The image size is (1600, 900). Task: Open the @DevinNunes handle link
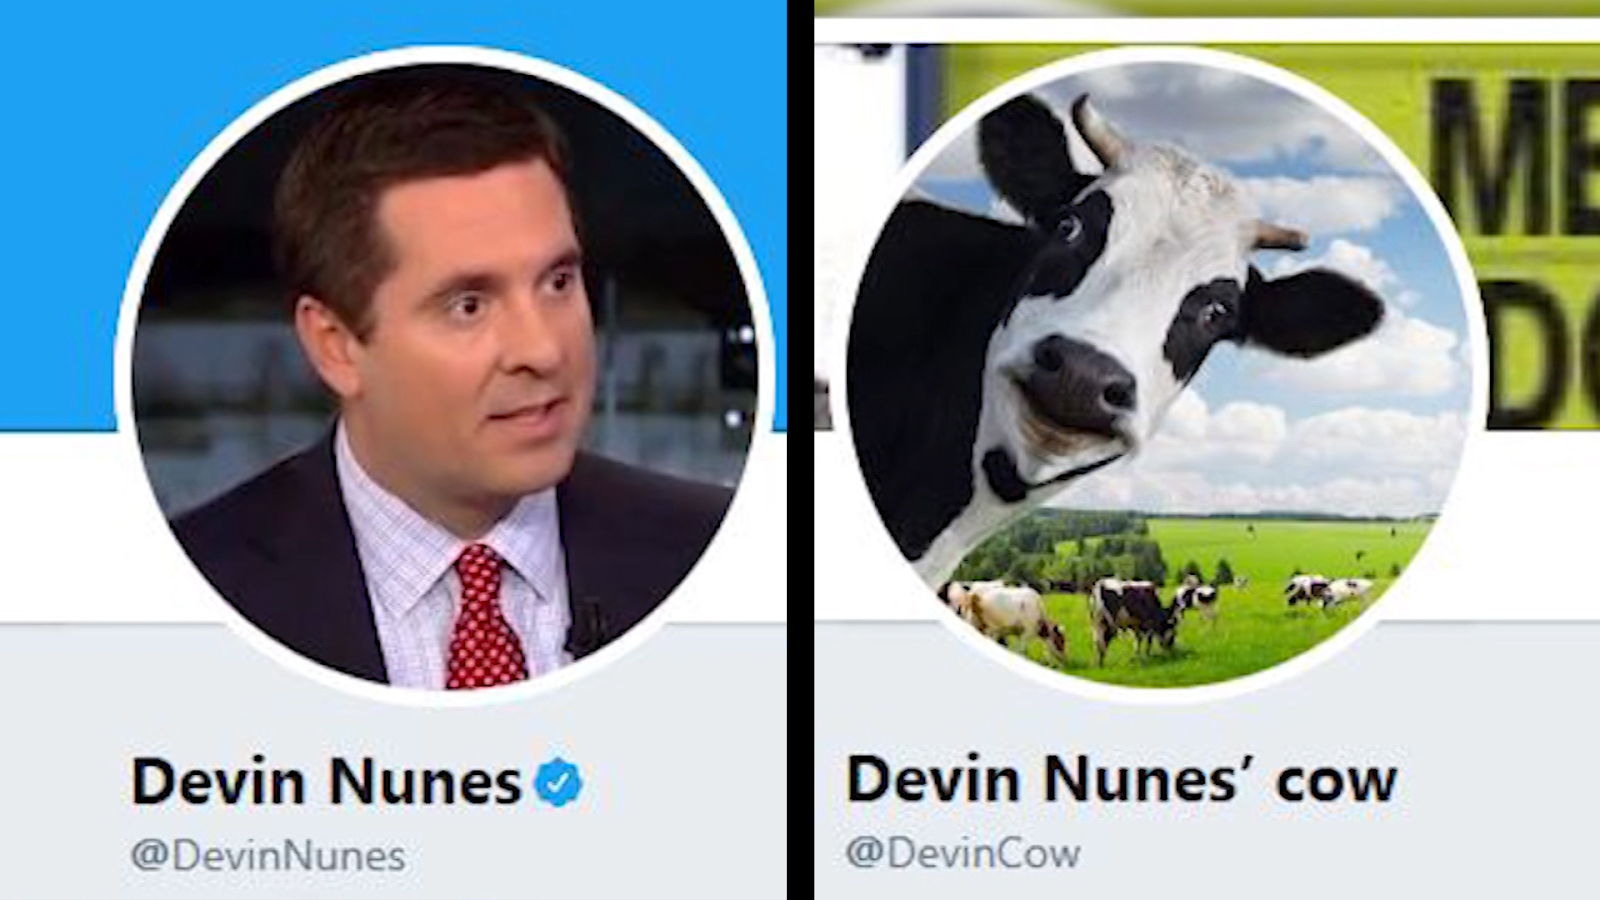(268, 856)
